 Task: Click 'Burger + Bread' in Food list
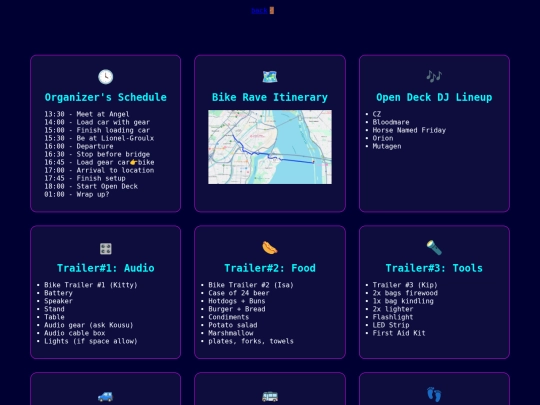coord(237,309)
